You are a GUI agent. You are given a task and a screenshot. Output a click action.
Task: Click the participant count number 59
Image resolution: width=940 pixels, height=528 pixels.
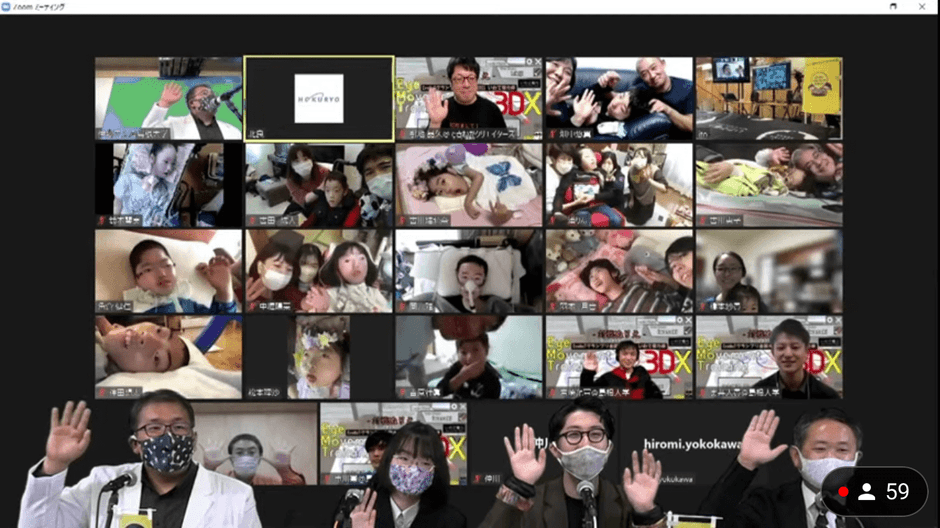(x=897, y=492)
